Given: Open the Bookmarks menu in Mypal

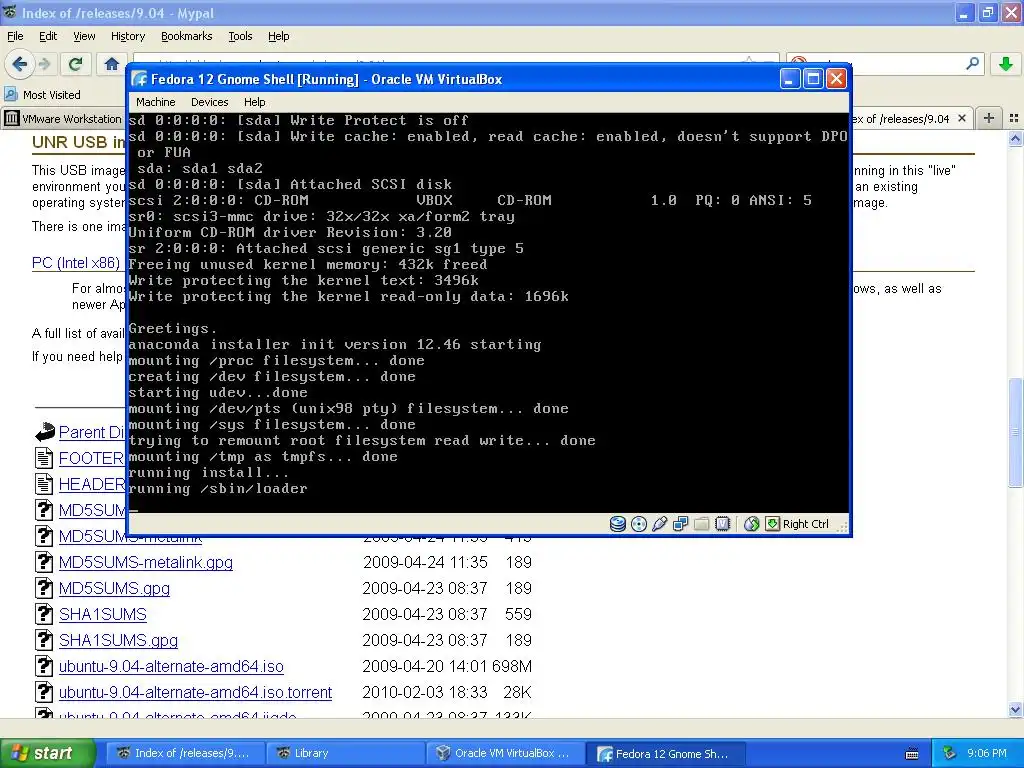Looking at the screenshot, I should click(x=186, y=36).
